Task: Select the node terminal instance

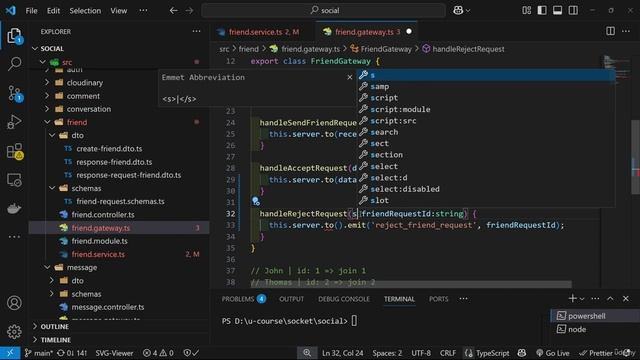Action: point(595,329)
